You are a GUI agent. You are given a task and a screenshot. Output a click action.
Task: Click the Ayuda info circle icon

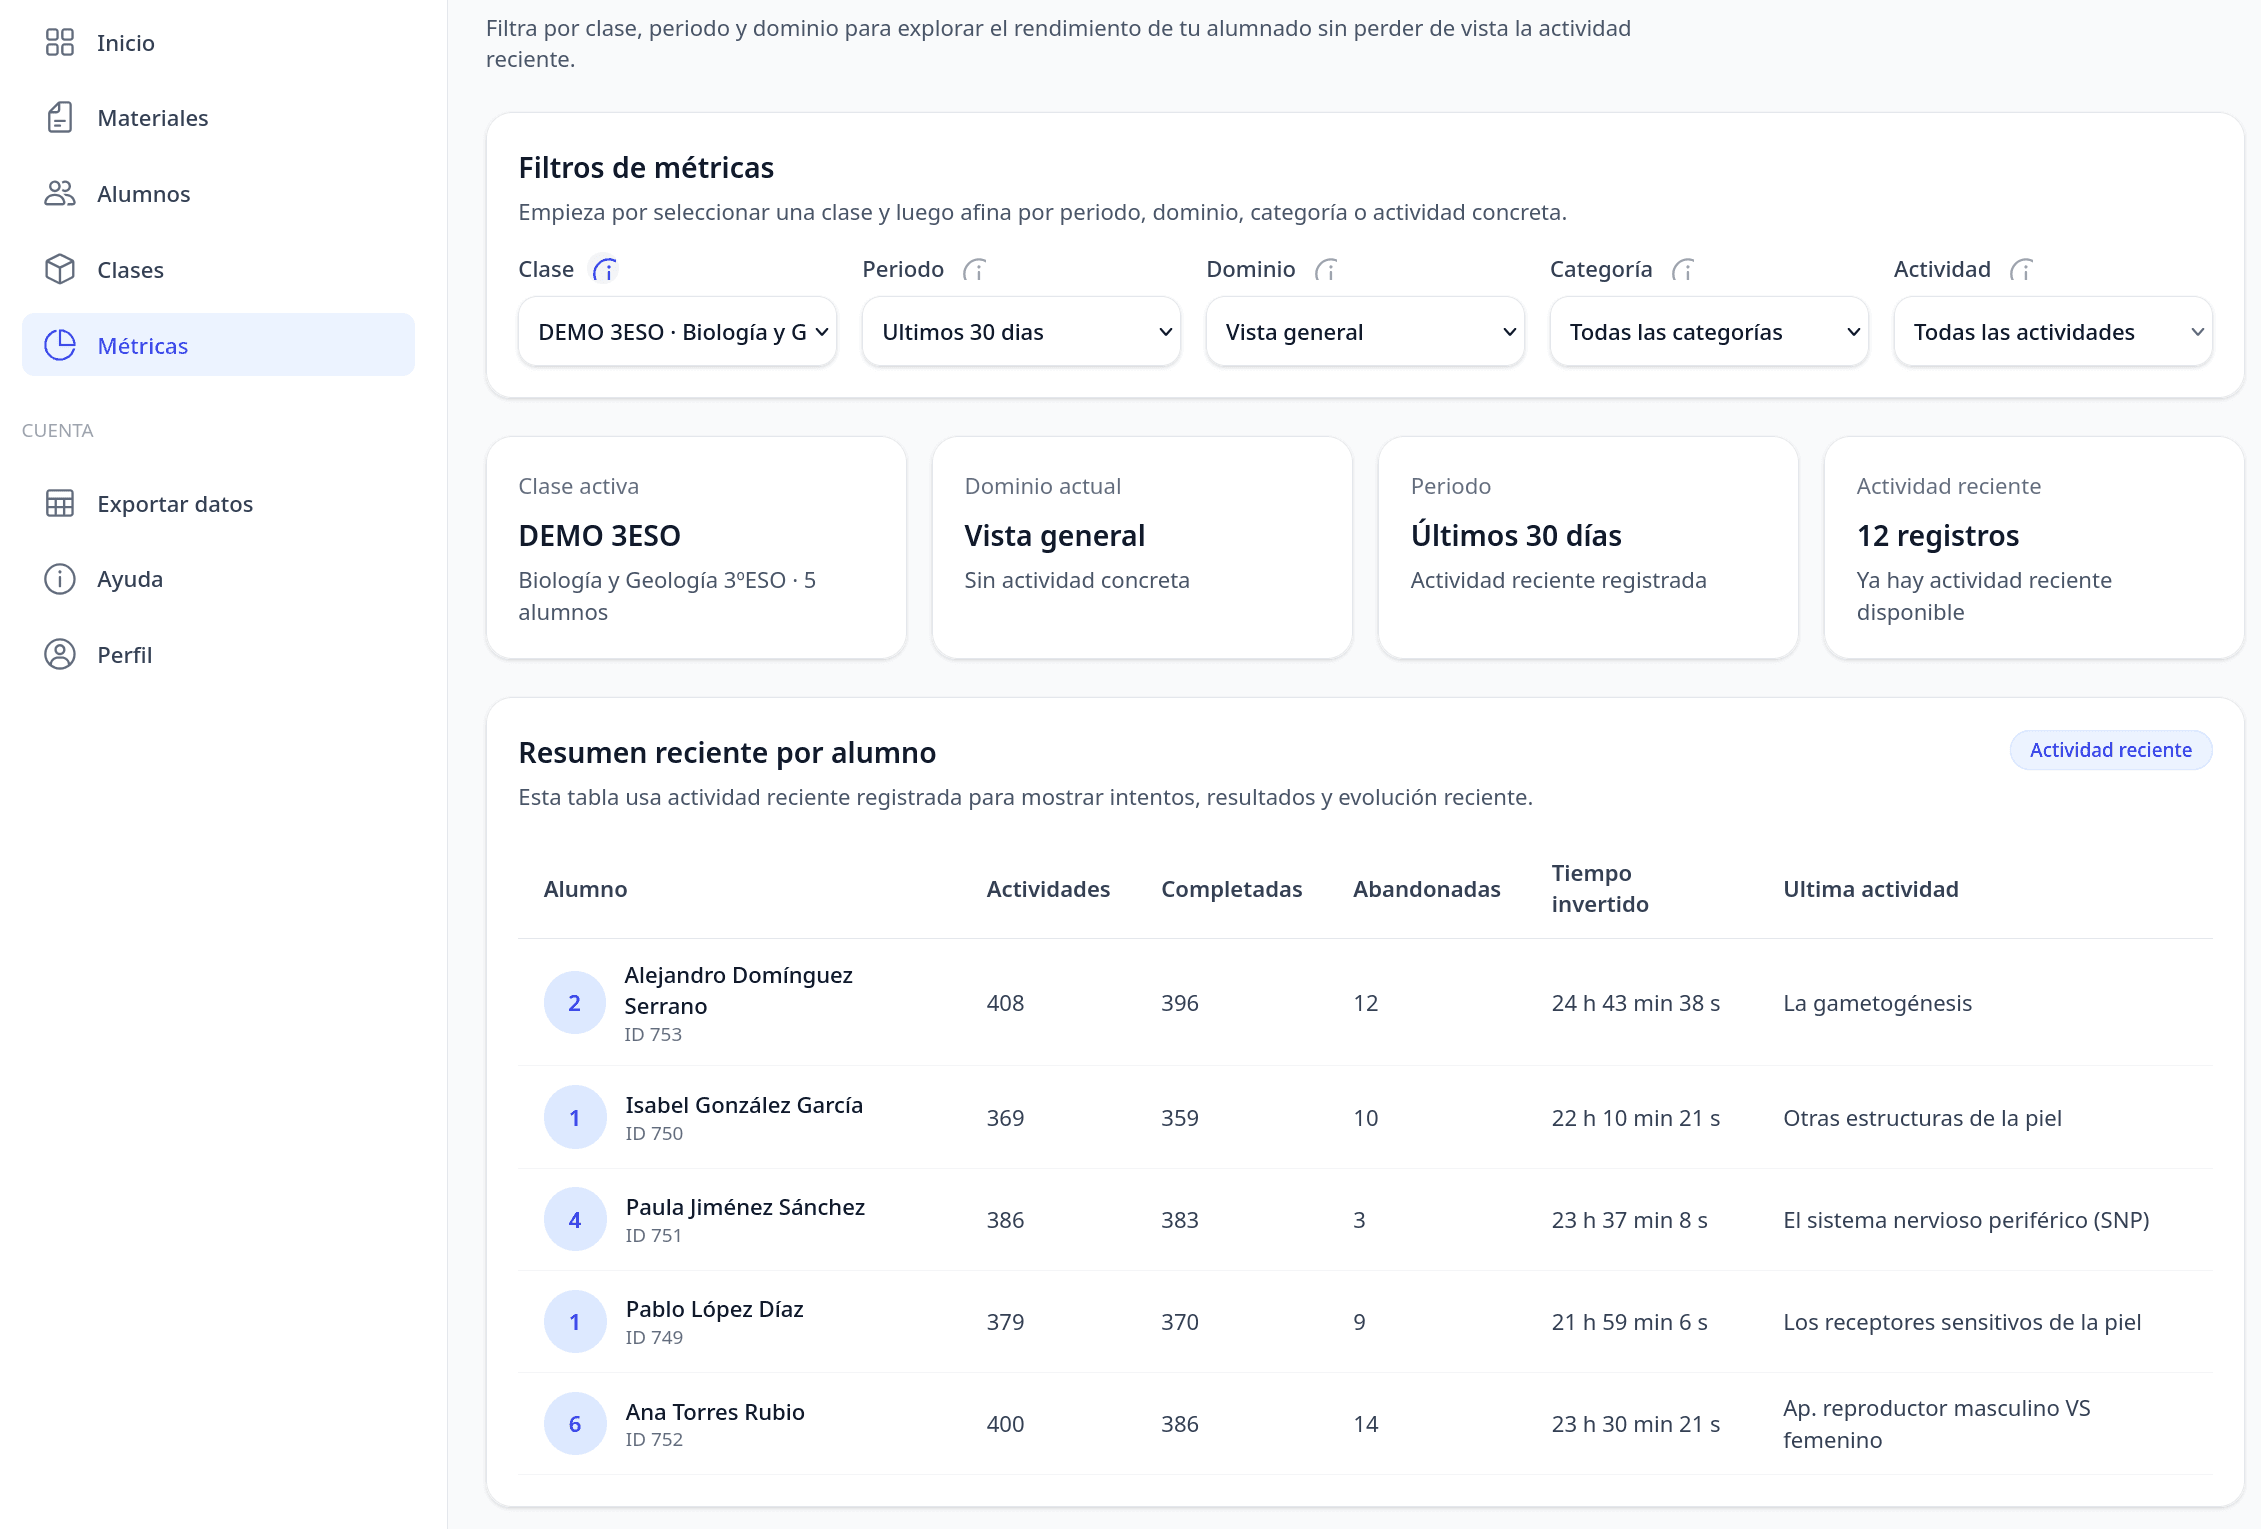(x=60, y=579)
